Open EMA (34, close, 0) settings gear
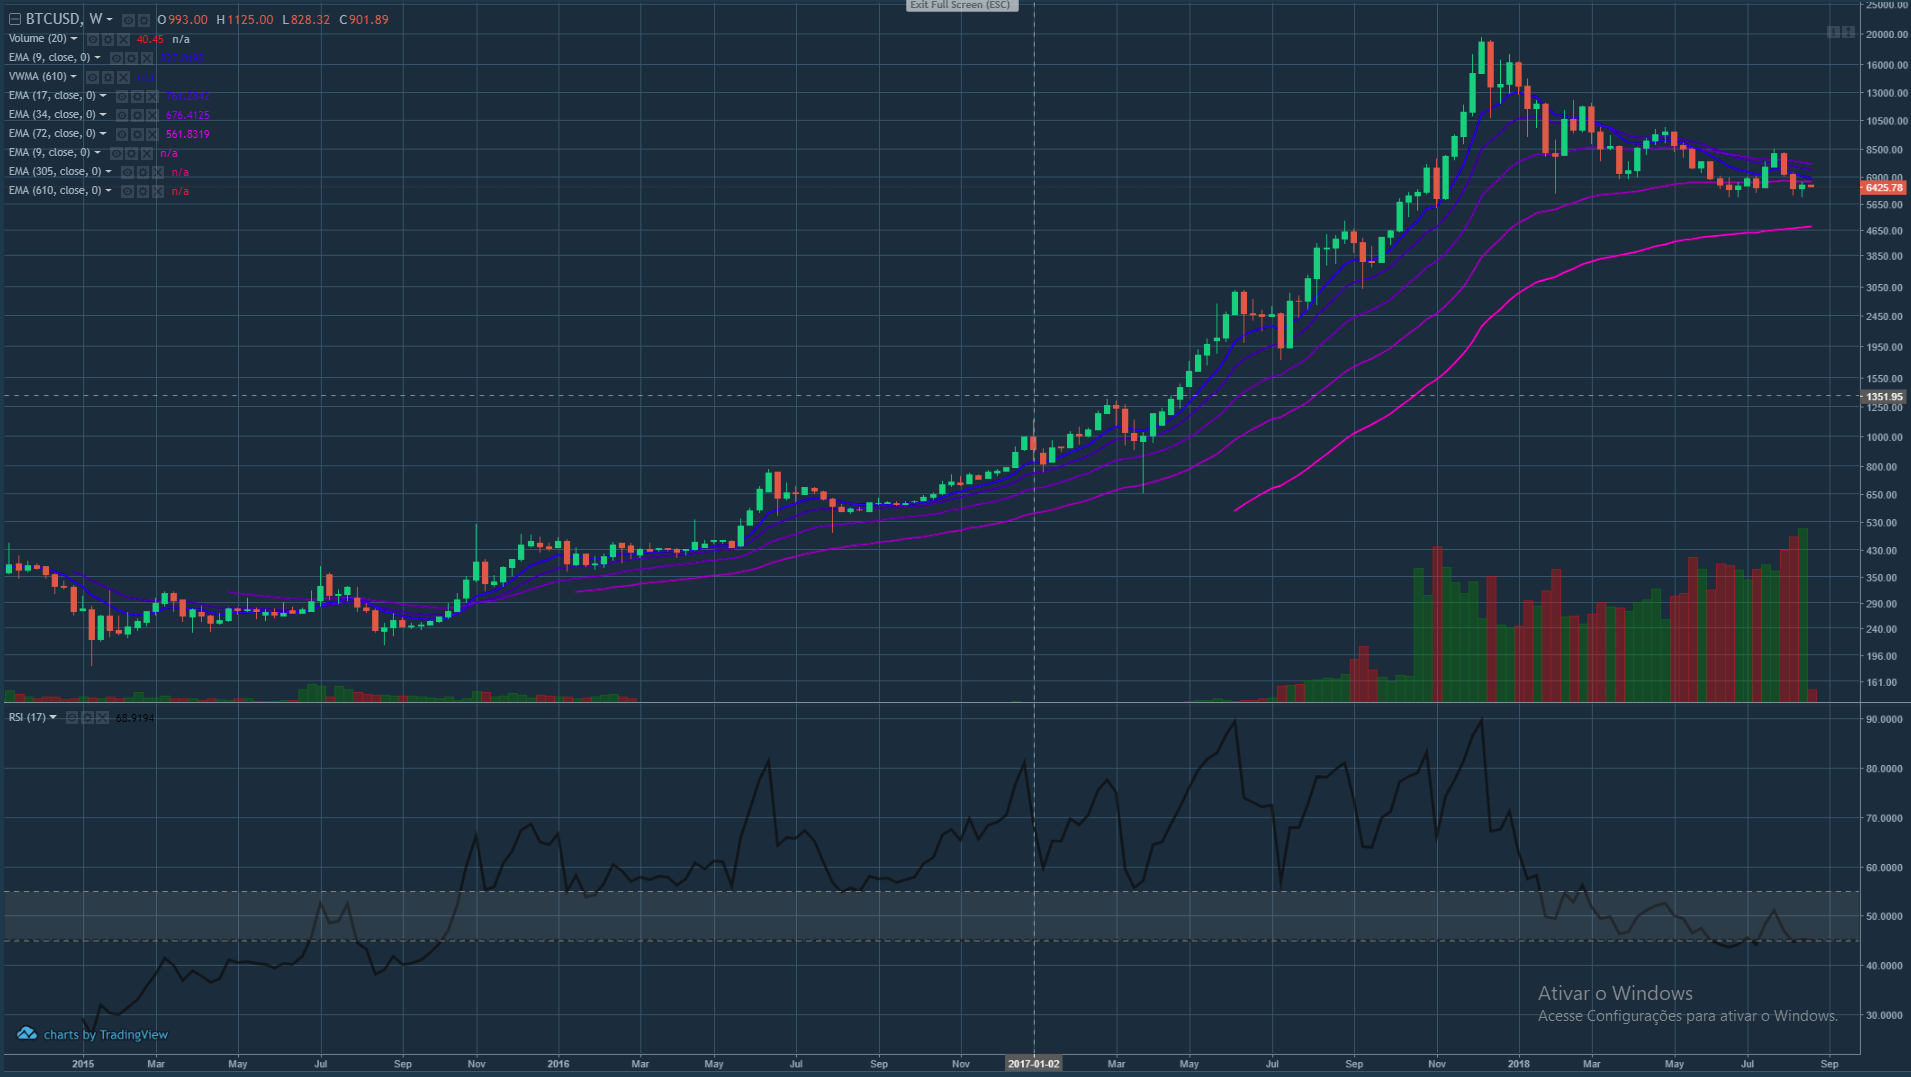 coord(137,115)
